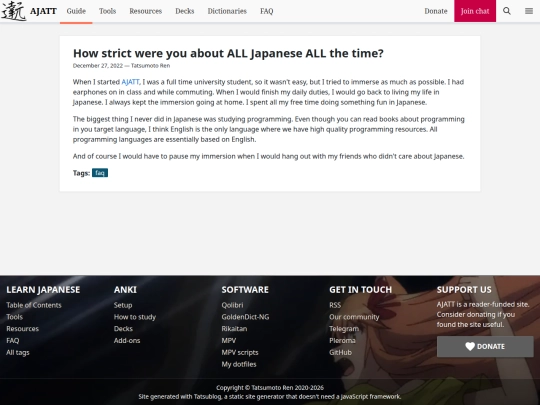Open Pleroma footer link
The height and width of the screenshot is (405, 540).
(x=342, y=341)
